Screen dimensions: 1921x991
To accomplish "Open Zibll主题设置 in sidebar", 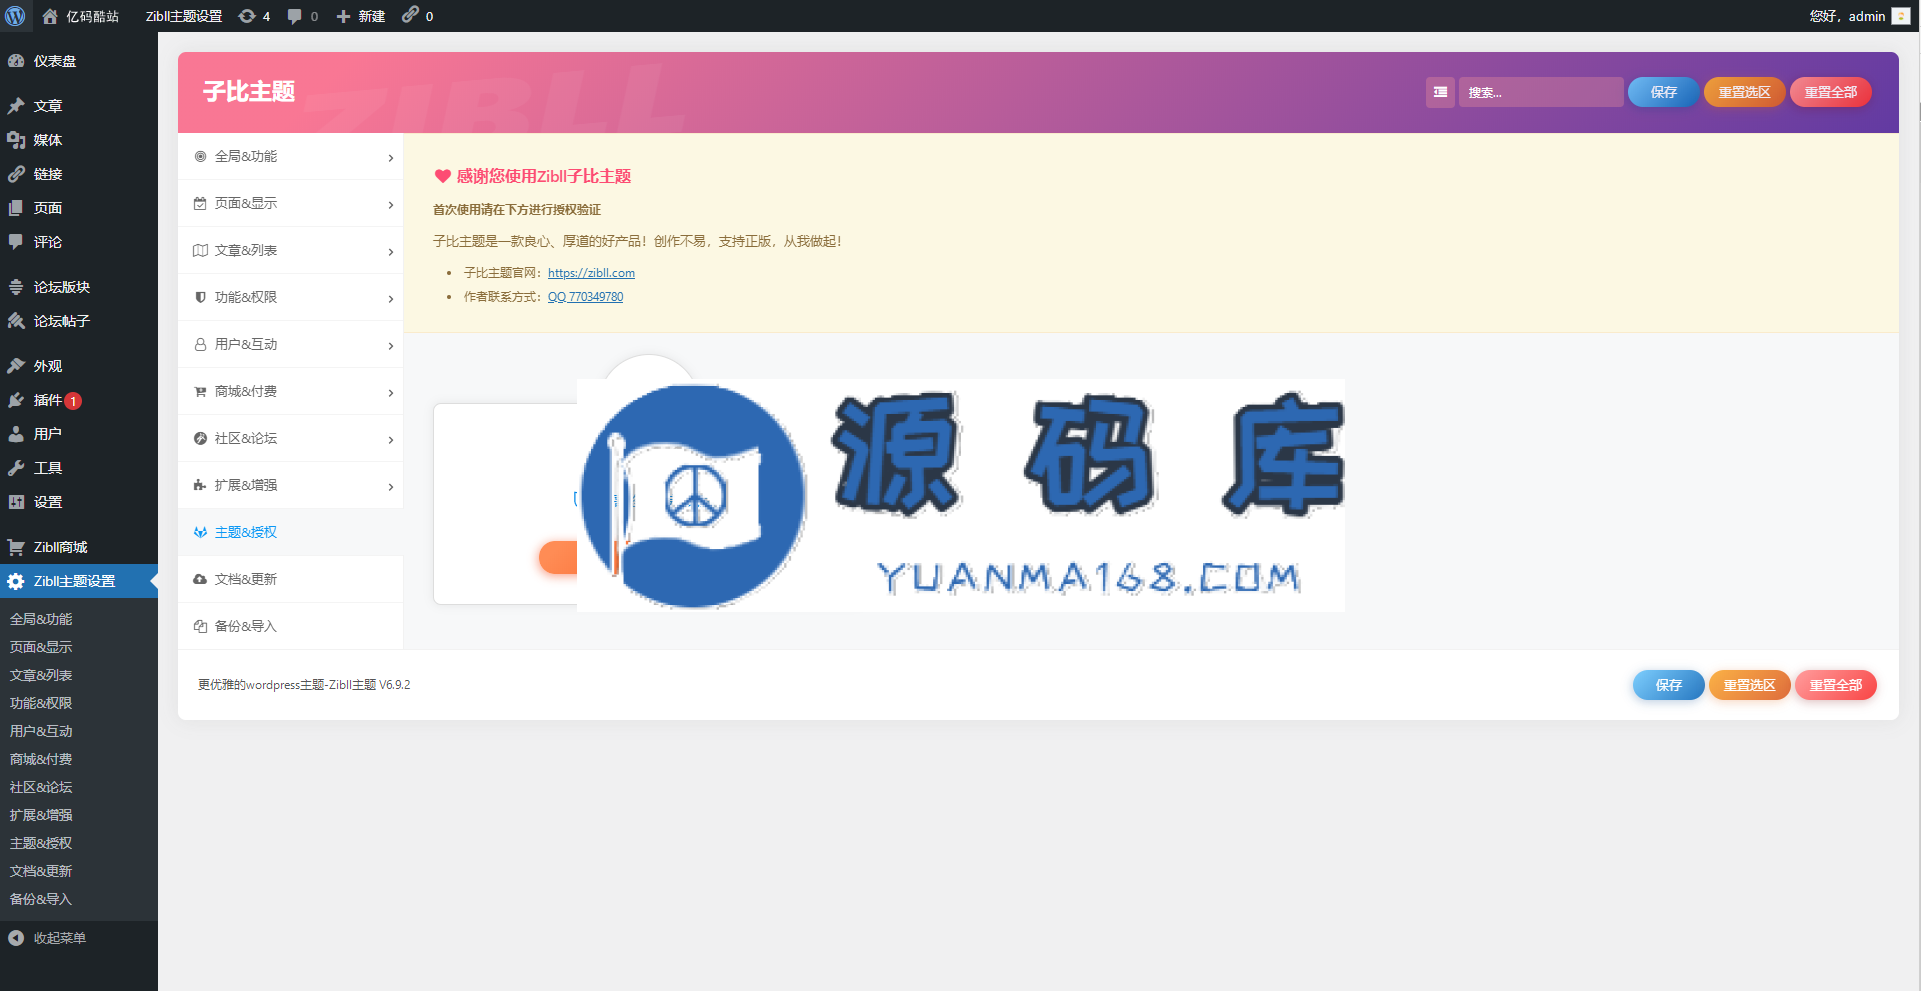I will coord(79,581).
